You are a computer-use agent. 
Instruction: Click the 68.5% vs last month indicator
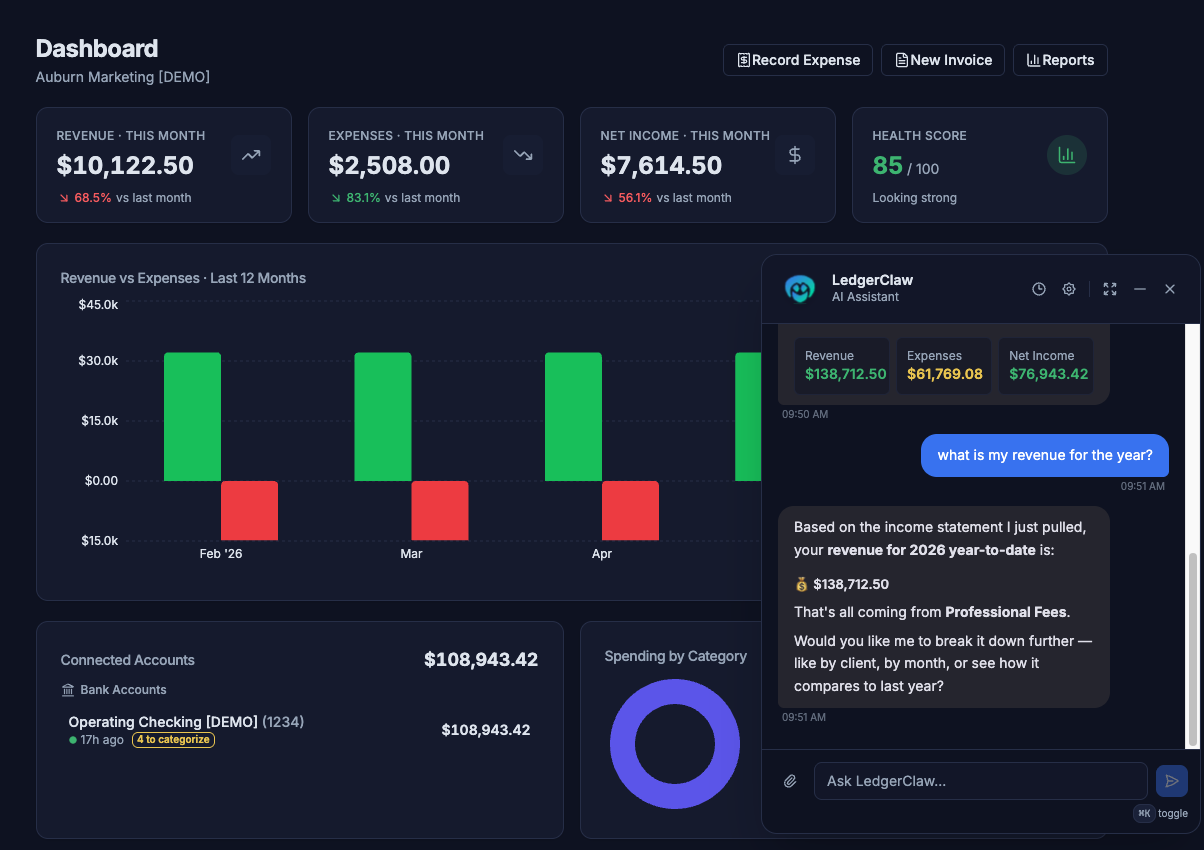click(124, 198)
